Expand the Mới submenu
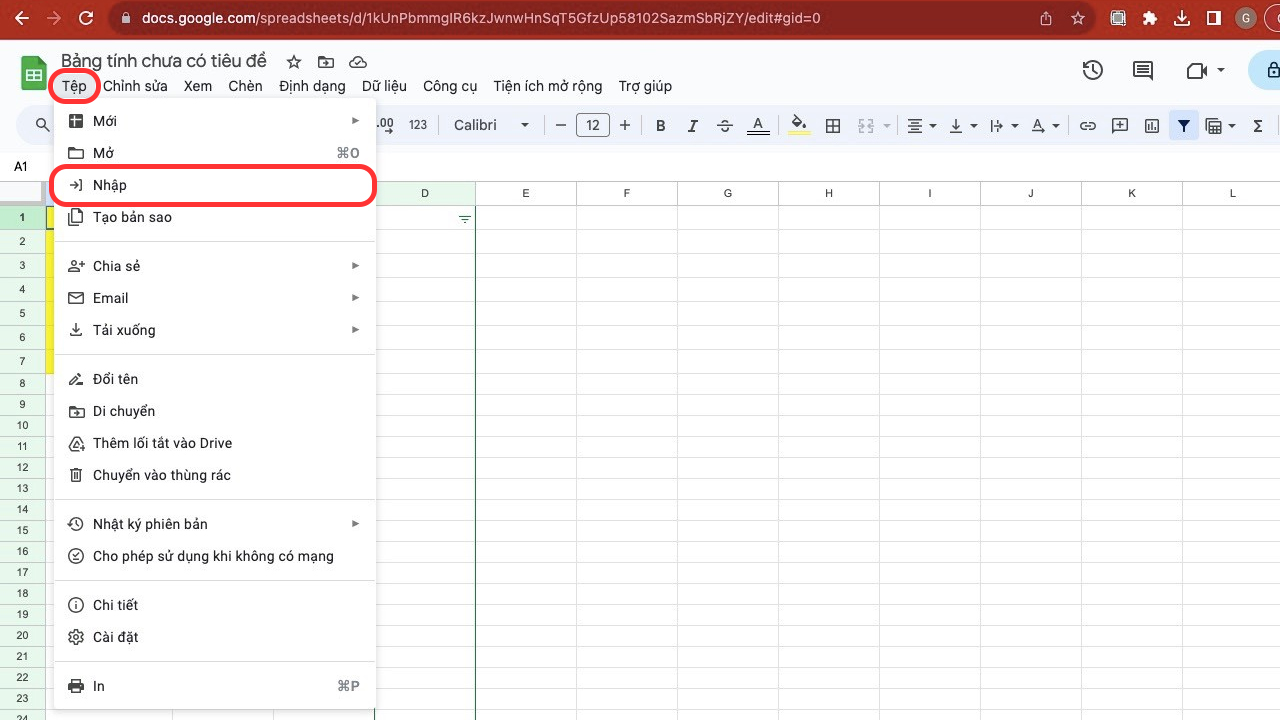This screenshot has height=720, width=1280. pyautogui.click(x=215, y=121)
